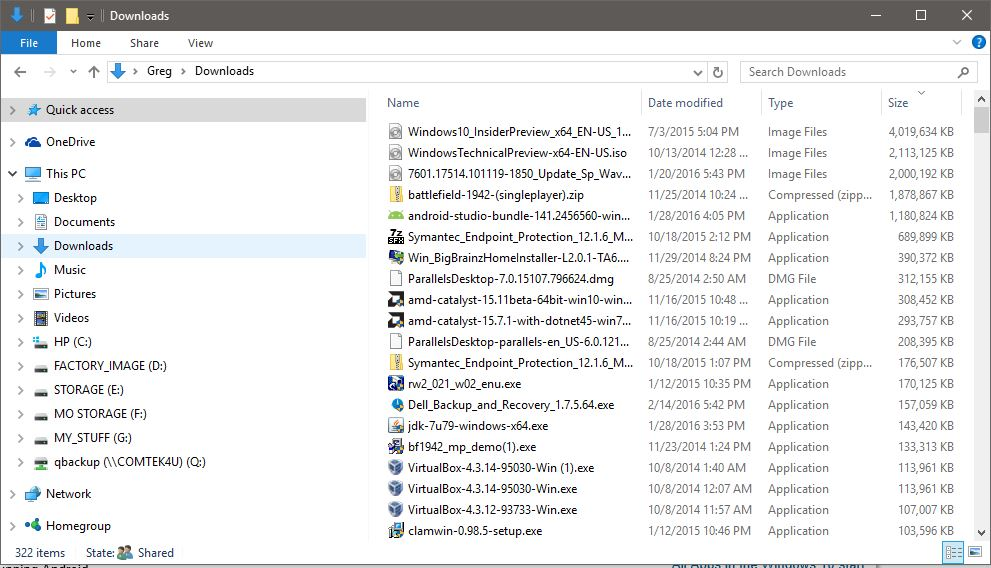Switch to the Share ribbon tab
Image resolution: width=991 pixels, height=568 pixels.
click(144, 43)
